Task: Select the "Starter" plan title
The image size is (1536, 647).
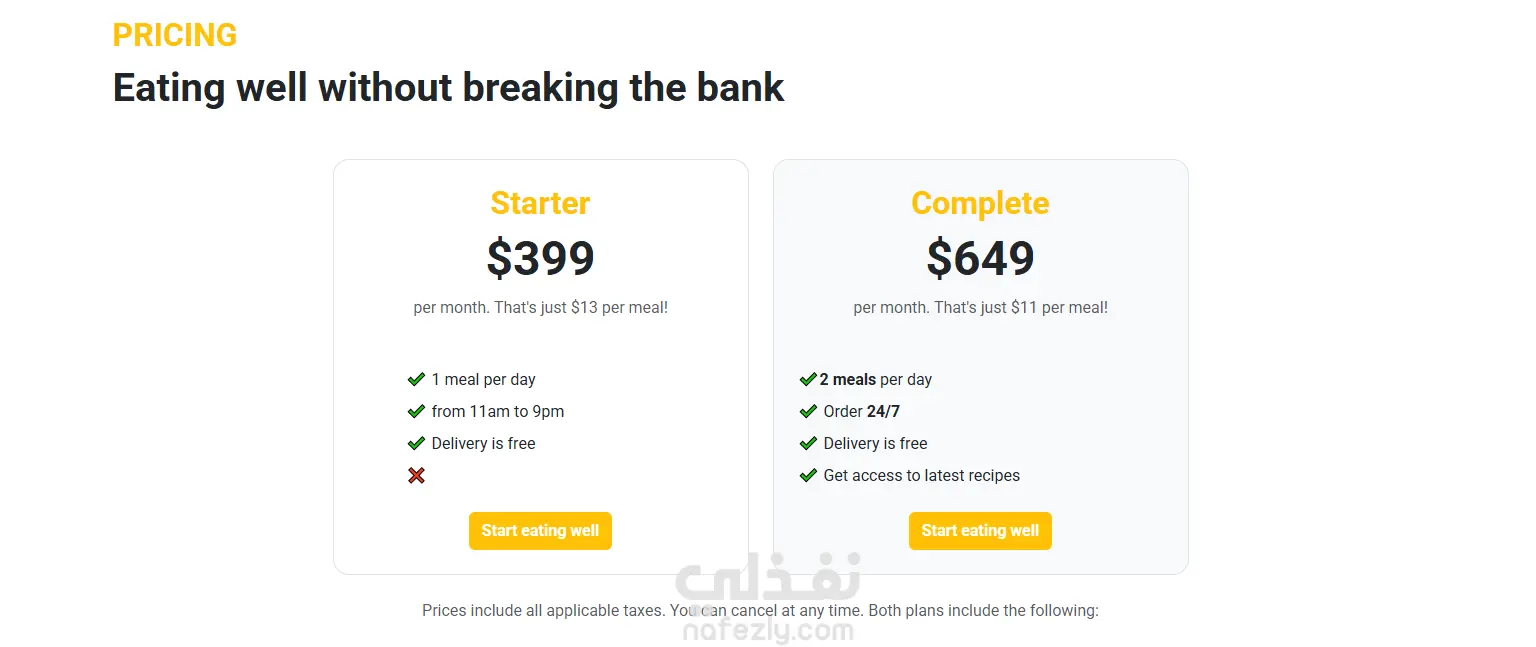Action: tap(540, 203)
